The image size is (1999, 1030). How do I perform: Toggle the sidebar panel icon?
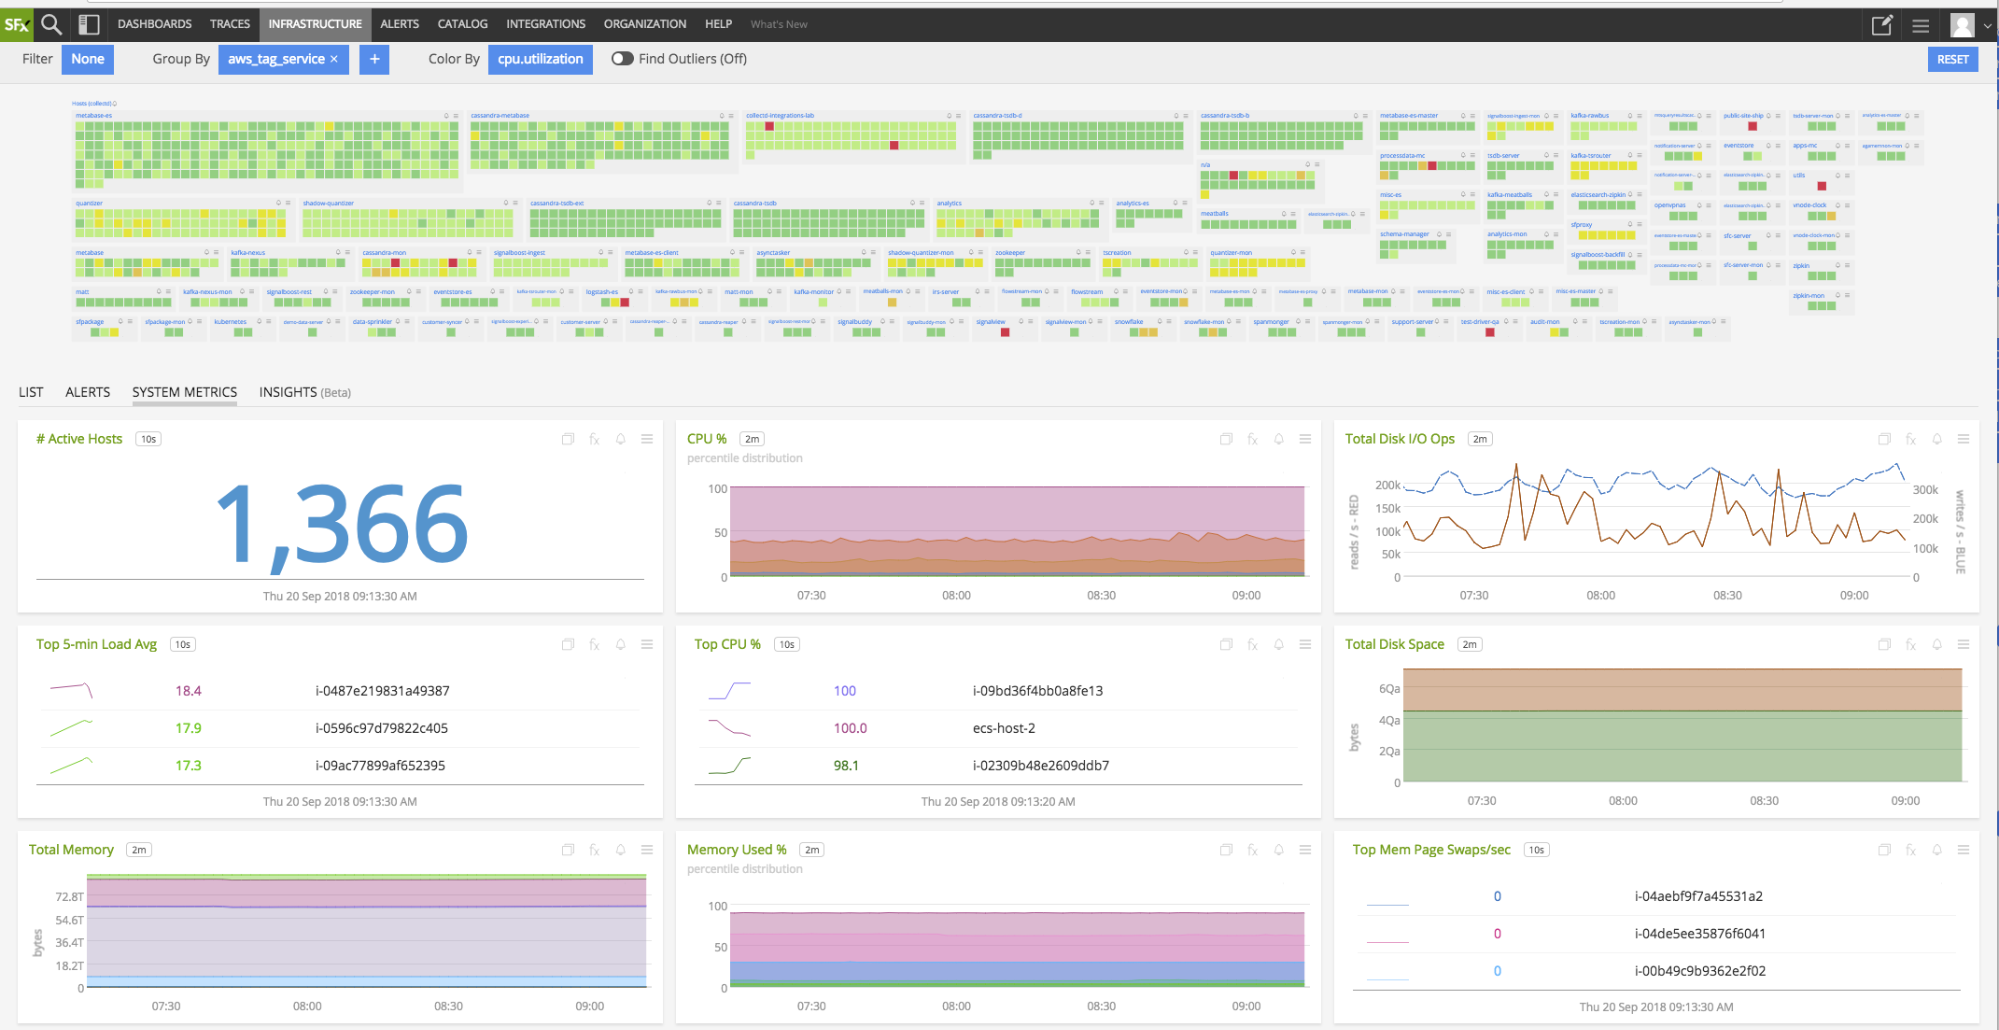89,24
